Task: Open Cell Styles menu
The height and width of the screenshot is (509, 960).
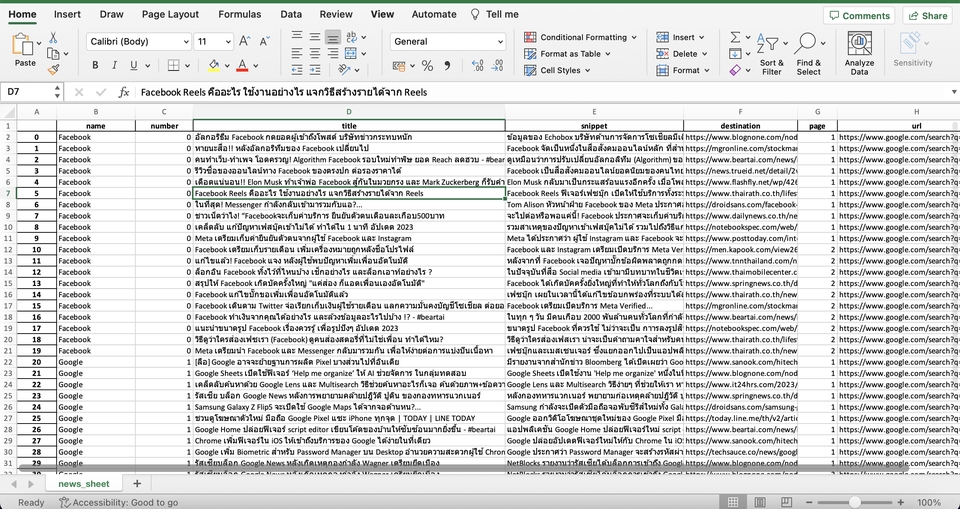Action: [x=558, y=70]
